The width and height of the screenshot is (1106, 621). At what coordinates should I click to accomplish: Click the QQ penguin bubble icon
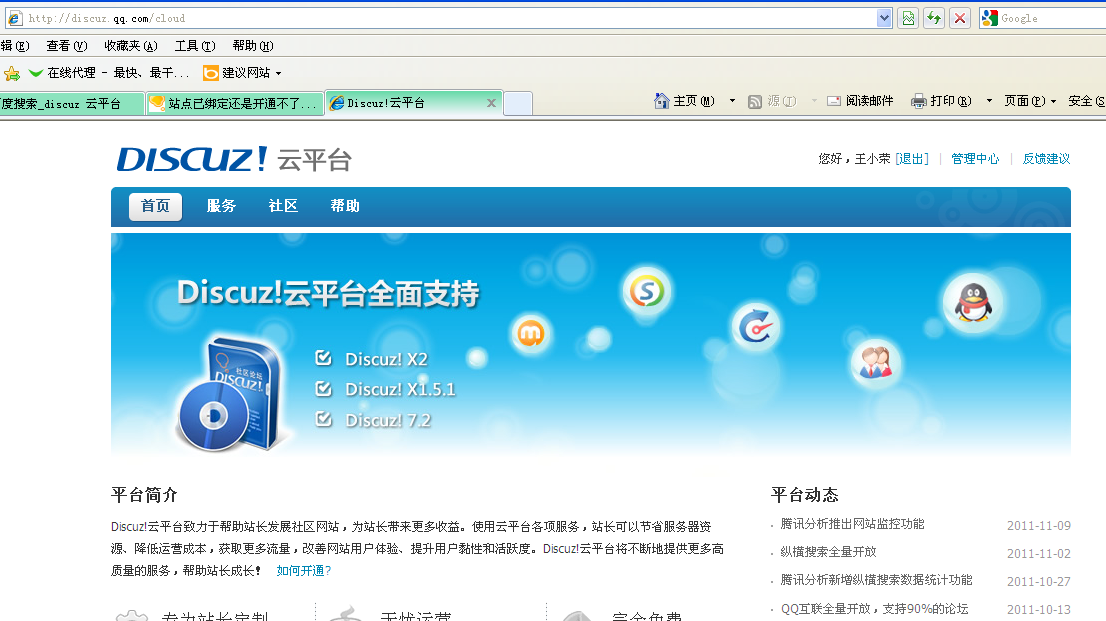(x=973, y=303)
